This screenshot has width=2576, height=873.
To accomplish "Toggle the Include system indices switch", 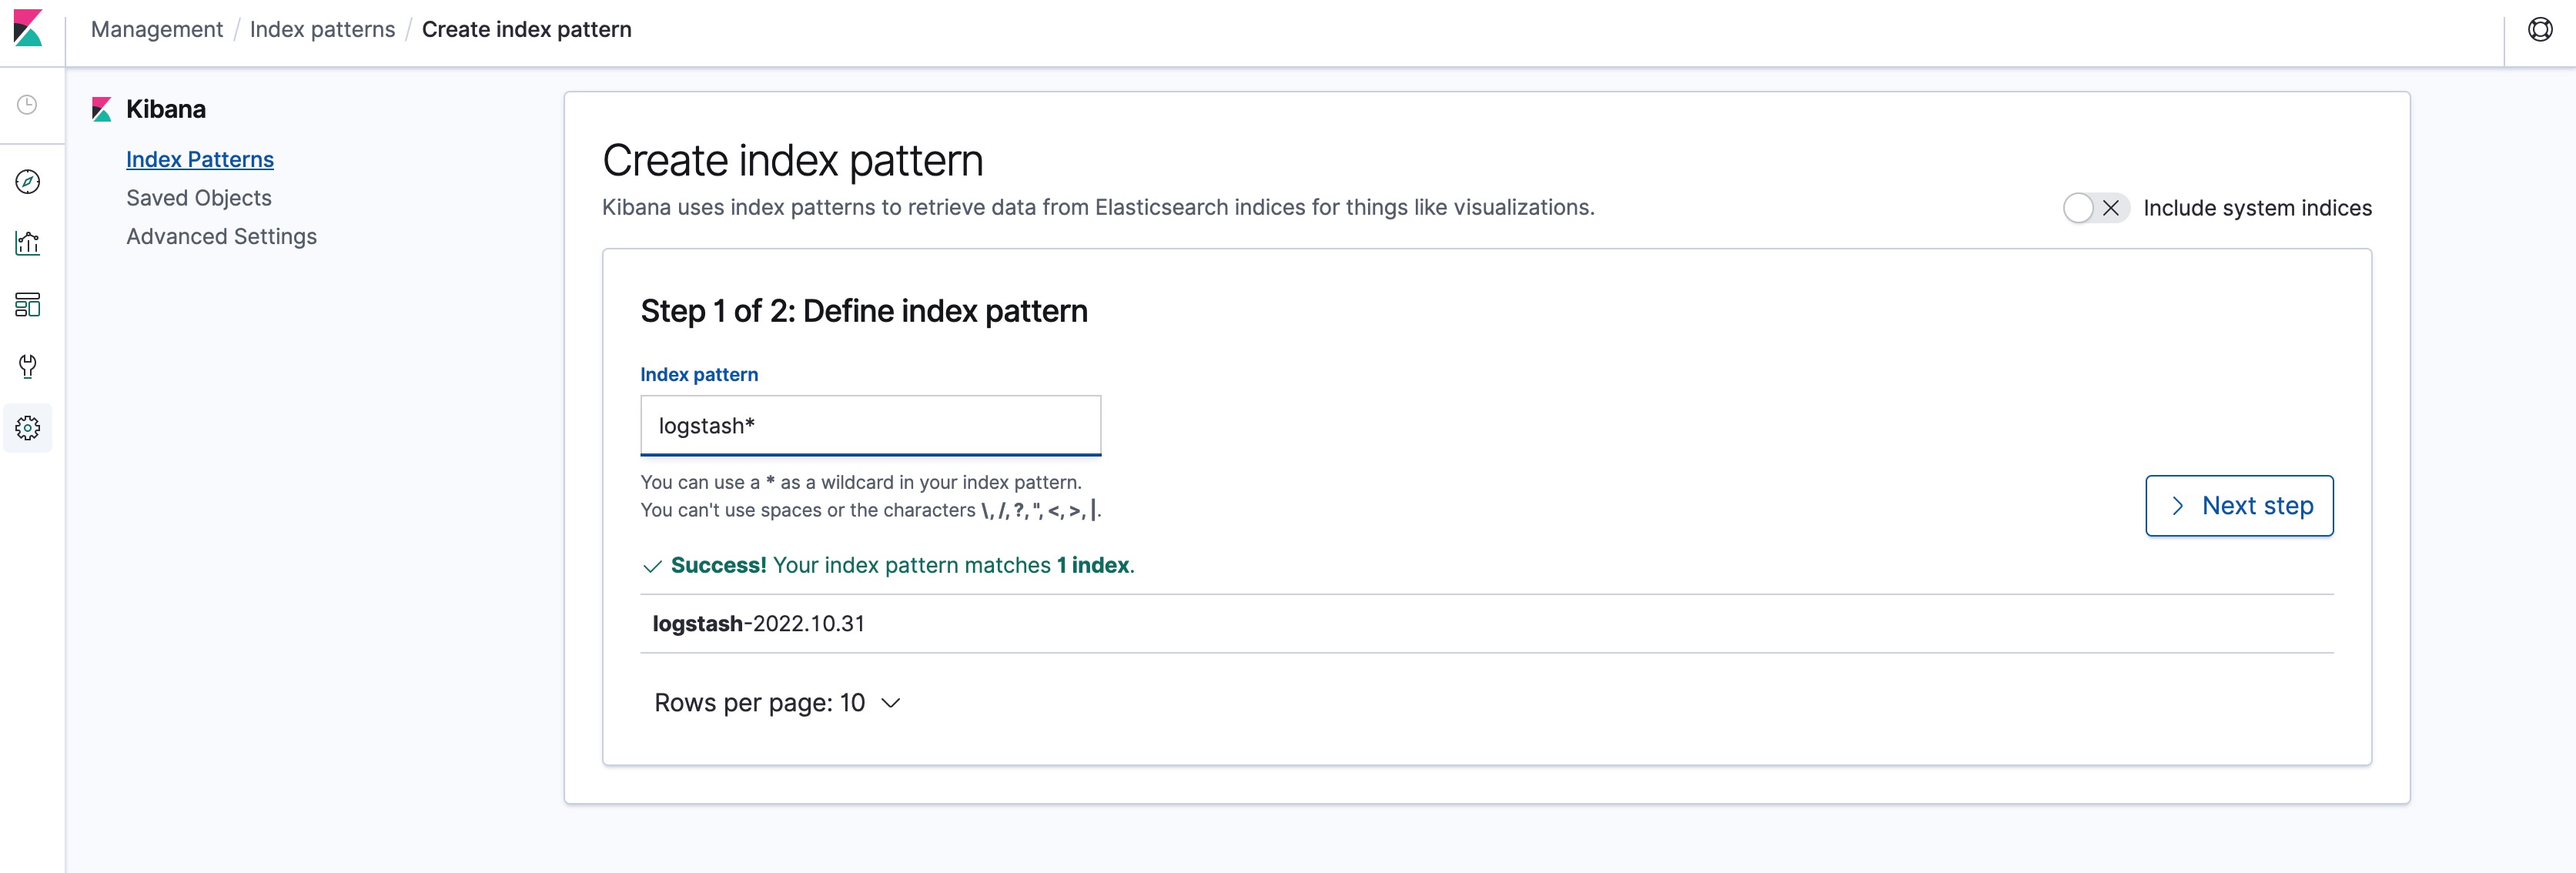I will (x=2095, y=208).
